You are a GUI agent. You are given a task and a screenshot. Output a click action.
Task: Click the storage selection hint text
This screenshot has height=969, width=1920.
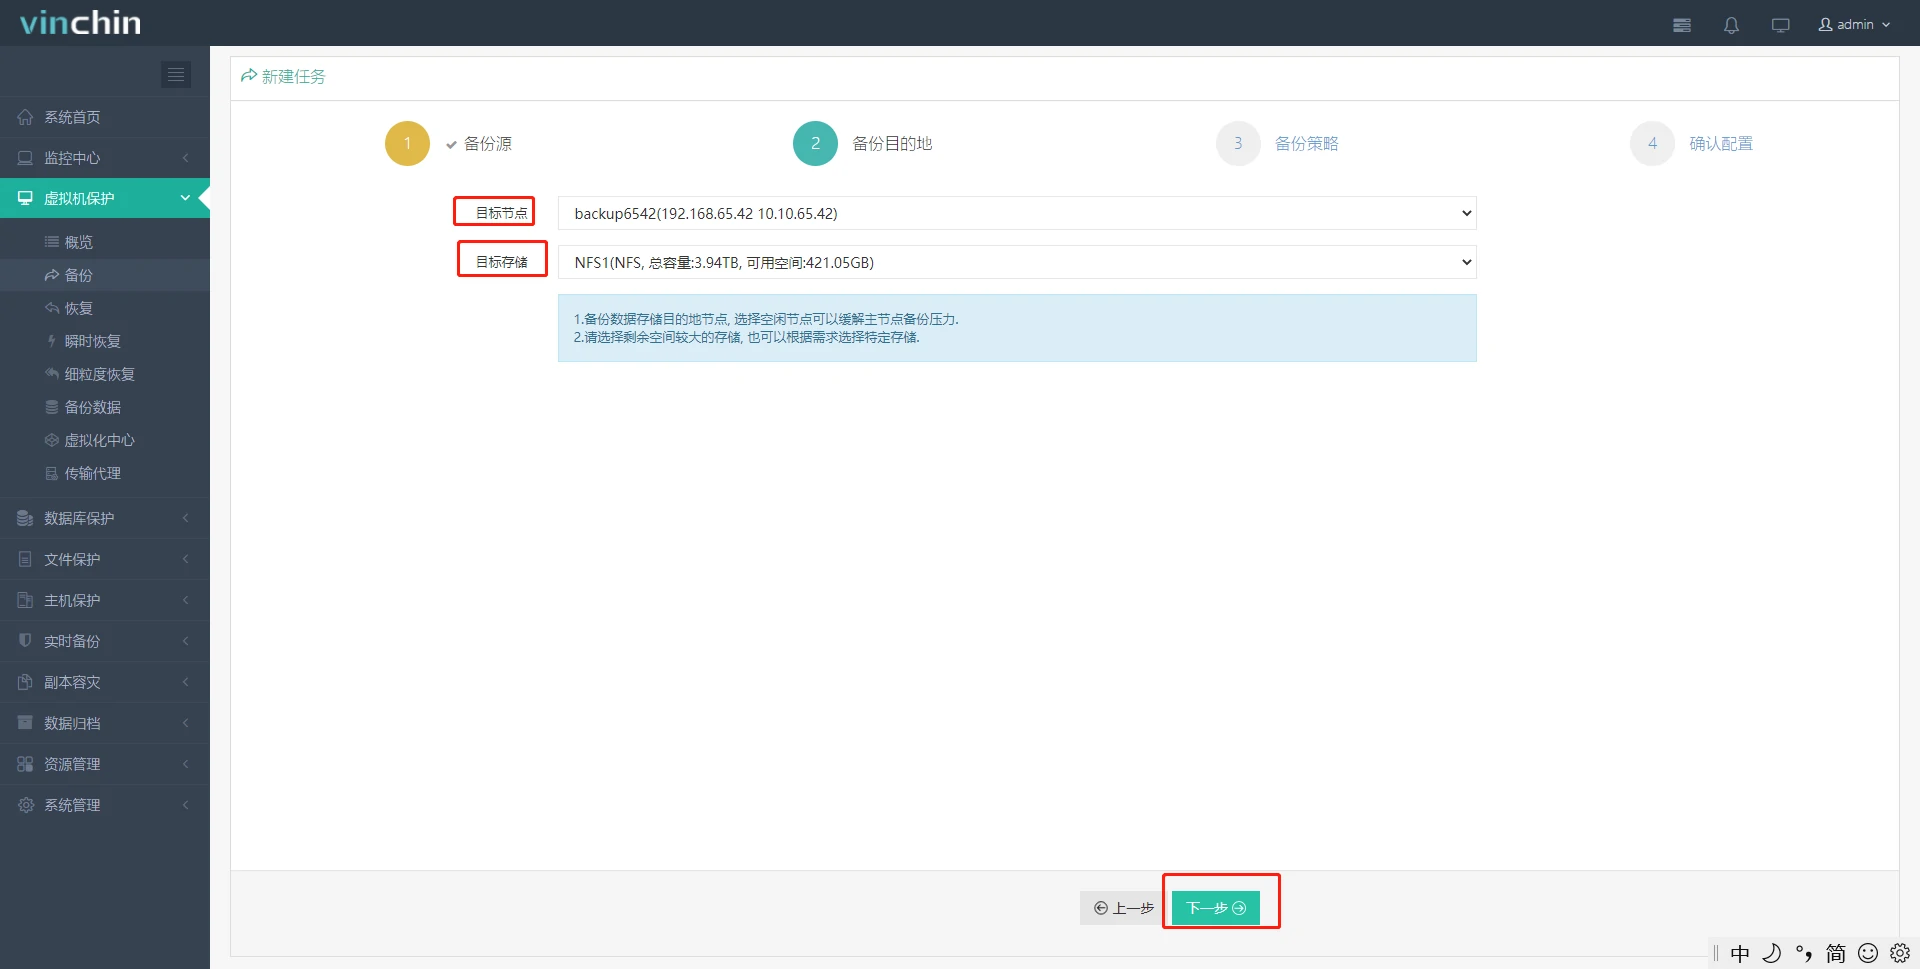click(x=746, y=338)
